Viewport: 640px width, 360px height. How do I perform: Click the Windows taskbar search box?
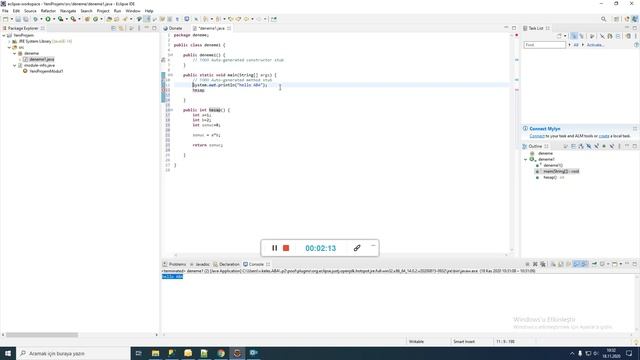tap(73, 353)
